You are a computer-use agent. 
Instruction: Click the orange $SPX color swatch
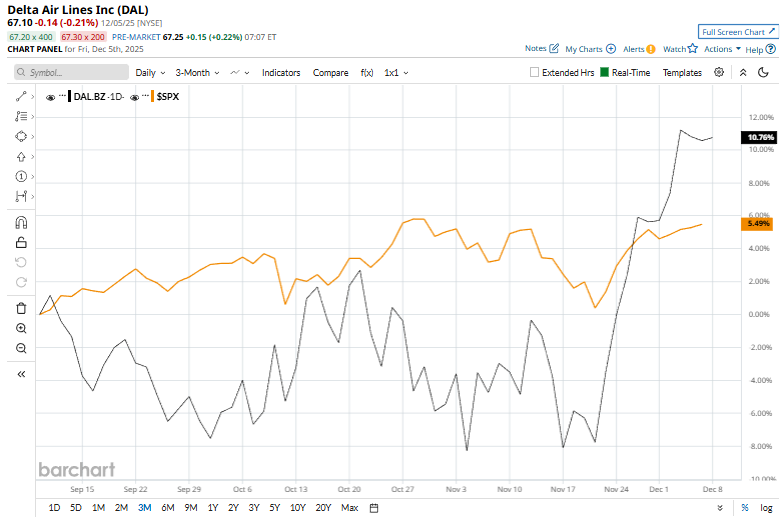152,96
